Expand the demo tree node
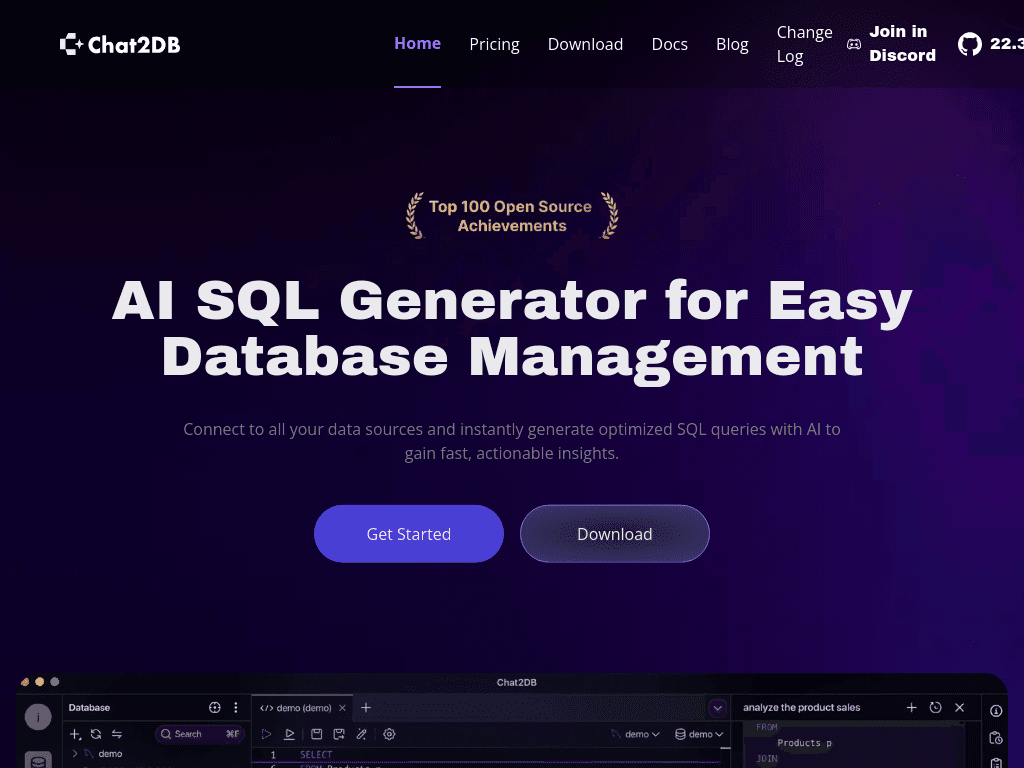The image size is (1024, 768). pos(74,754)
